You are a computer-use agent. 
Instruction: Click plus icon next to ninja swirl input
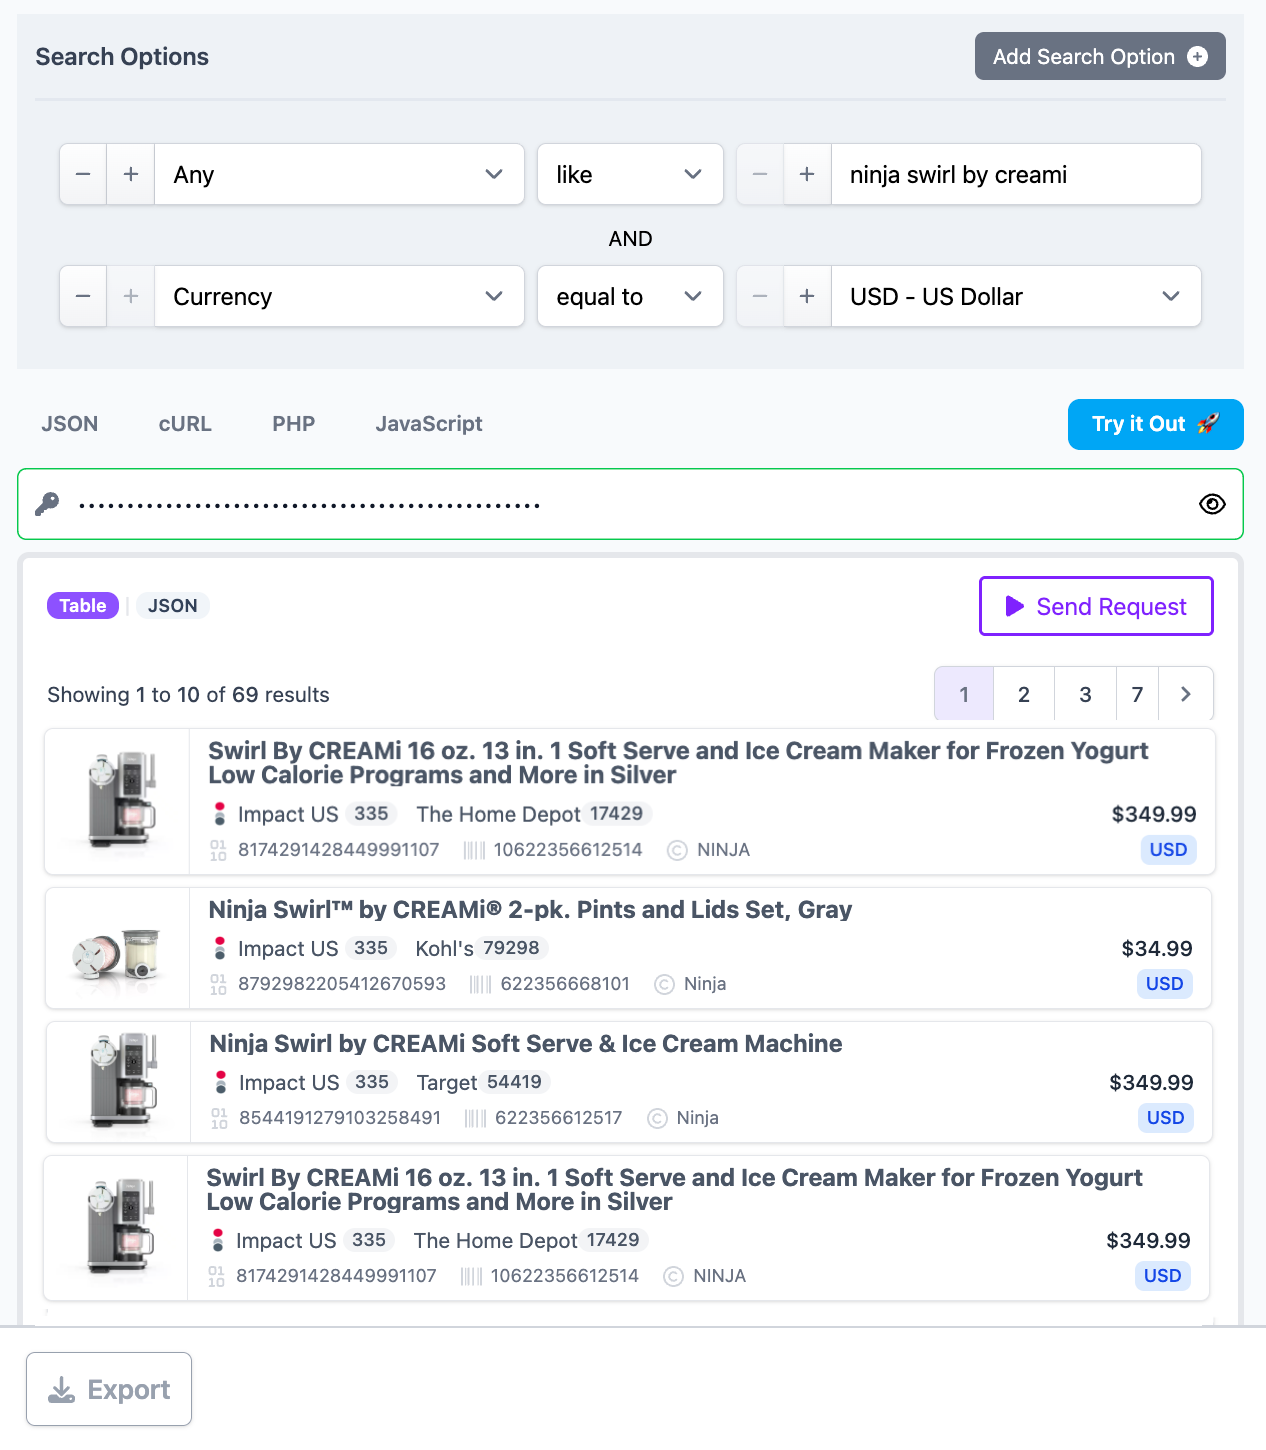pyautogui.click(x=807, y=174)
